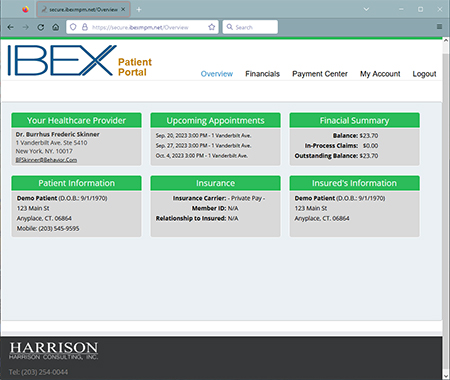Image resolution: width=450 pixels, height=380 pixels.
Task: Open the Financials menu item
Action: click(262, 74)
